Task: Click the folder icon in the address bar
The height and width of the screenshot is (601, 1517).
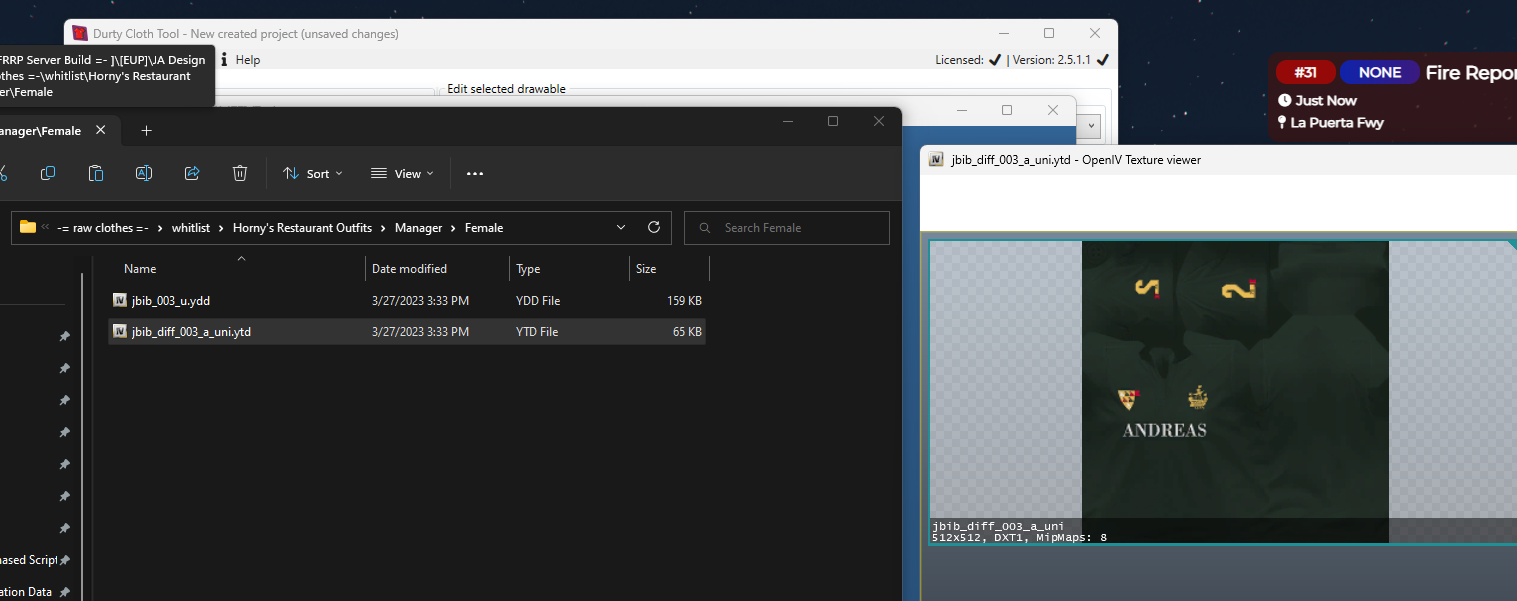Action: tap(28, 227)
